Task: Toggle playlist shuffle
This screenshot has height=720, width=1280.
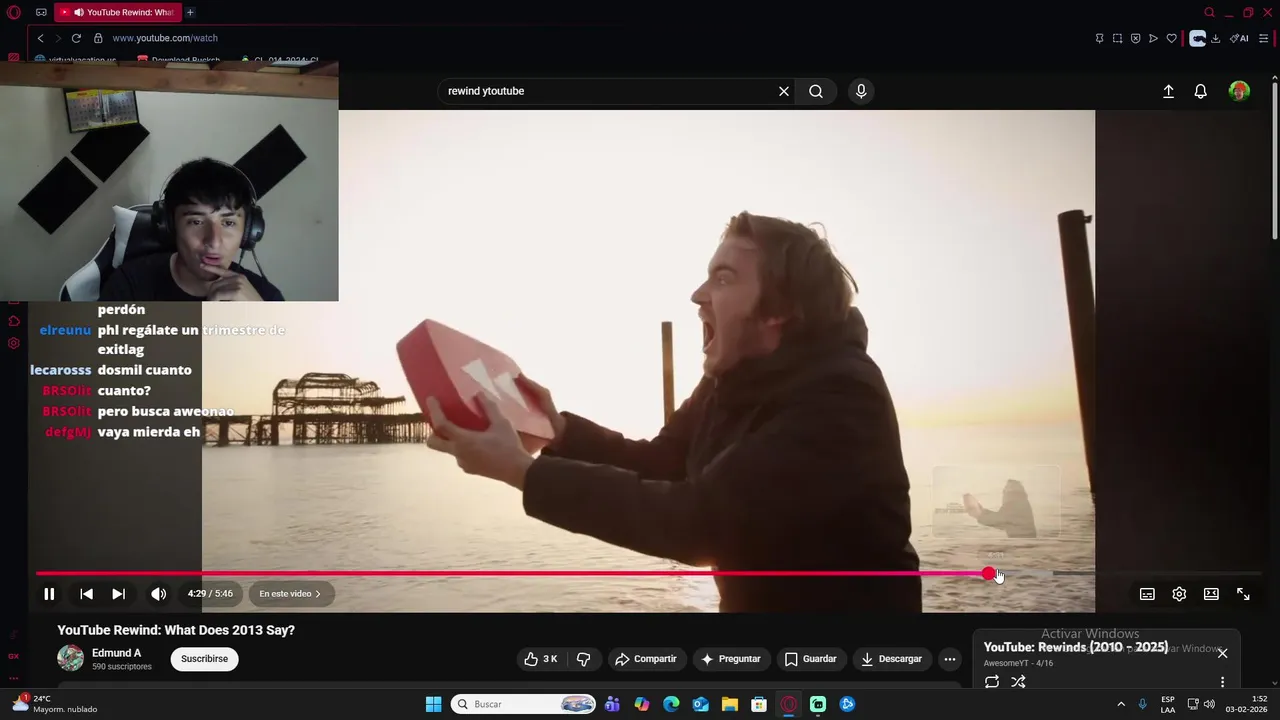Action: click(x=1018, y=682)
